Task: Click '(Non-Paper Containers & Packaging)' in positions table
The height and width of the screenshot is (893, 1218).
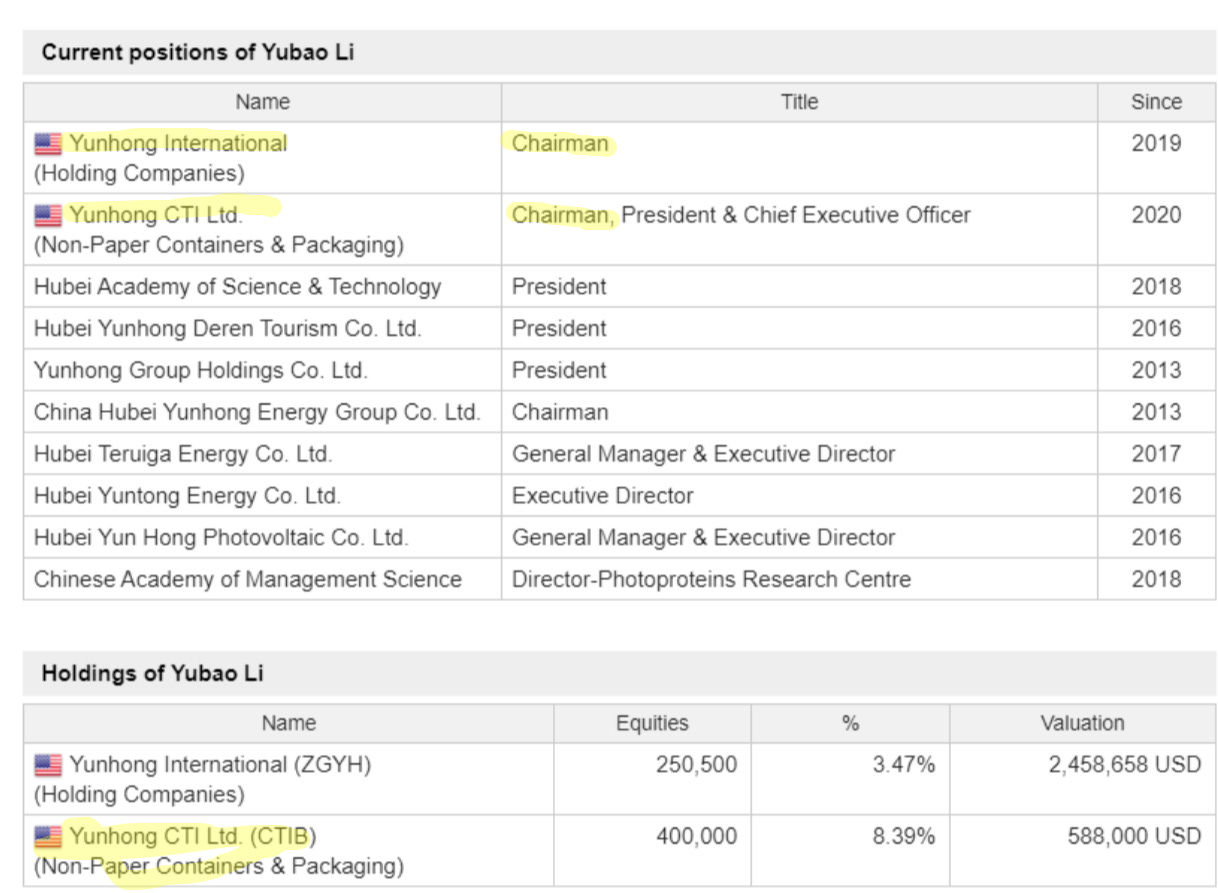Action: point(219,245)
